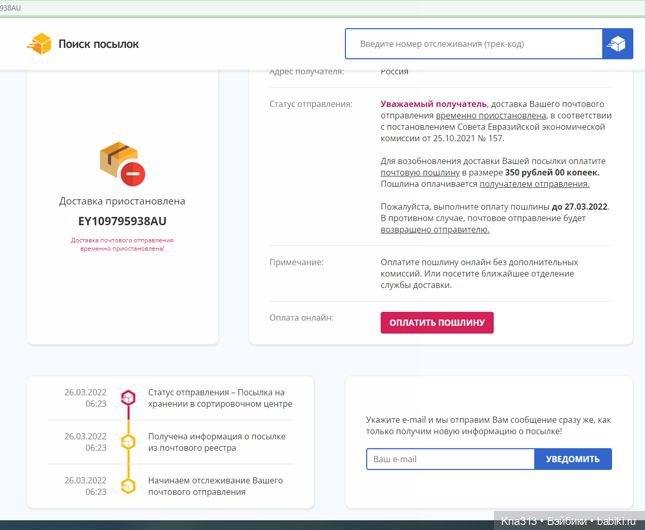This screenshot has height=530, width=645.
Task: Open the Поиск посылок home link
Action: pos(98,44)
